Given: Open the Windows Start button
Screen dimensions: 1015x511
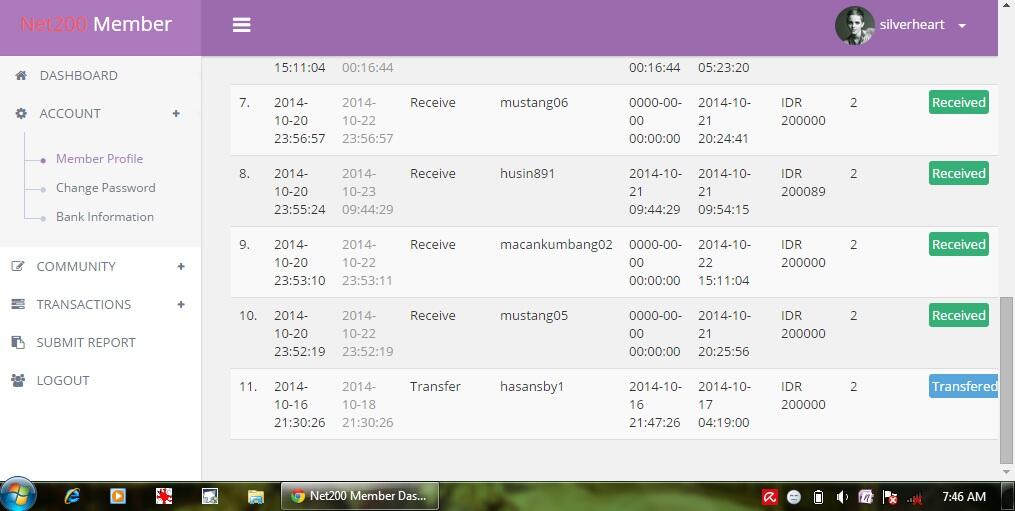Looking at the screenshot, I should (18, 496).
